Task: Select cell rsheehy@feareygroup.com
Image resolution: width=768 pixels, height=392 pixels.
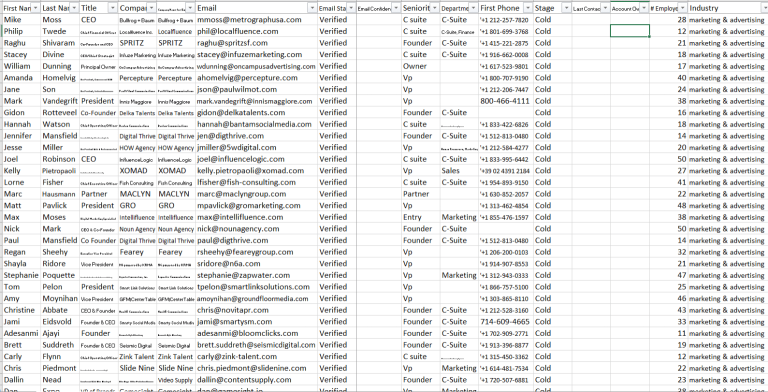Action: tap(257, 252)
